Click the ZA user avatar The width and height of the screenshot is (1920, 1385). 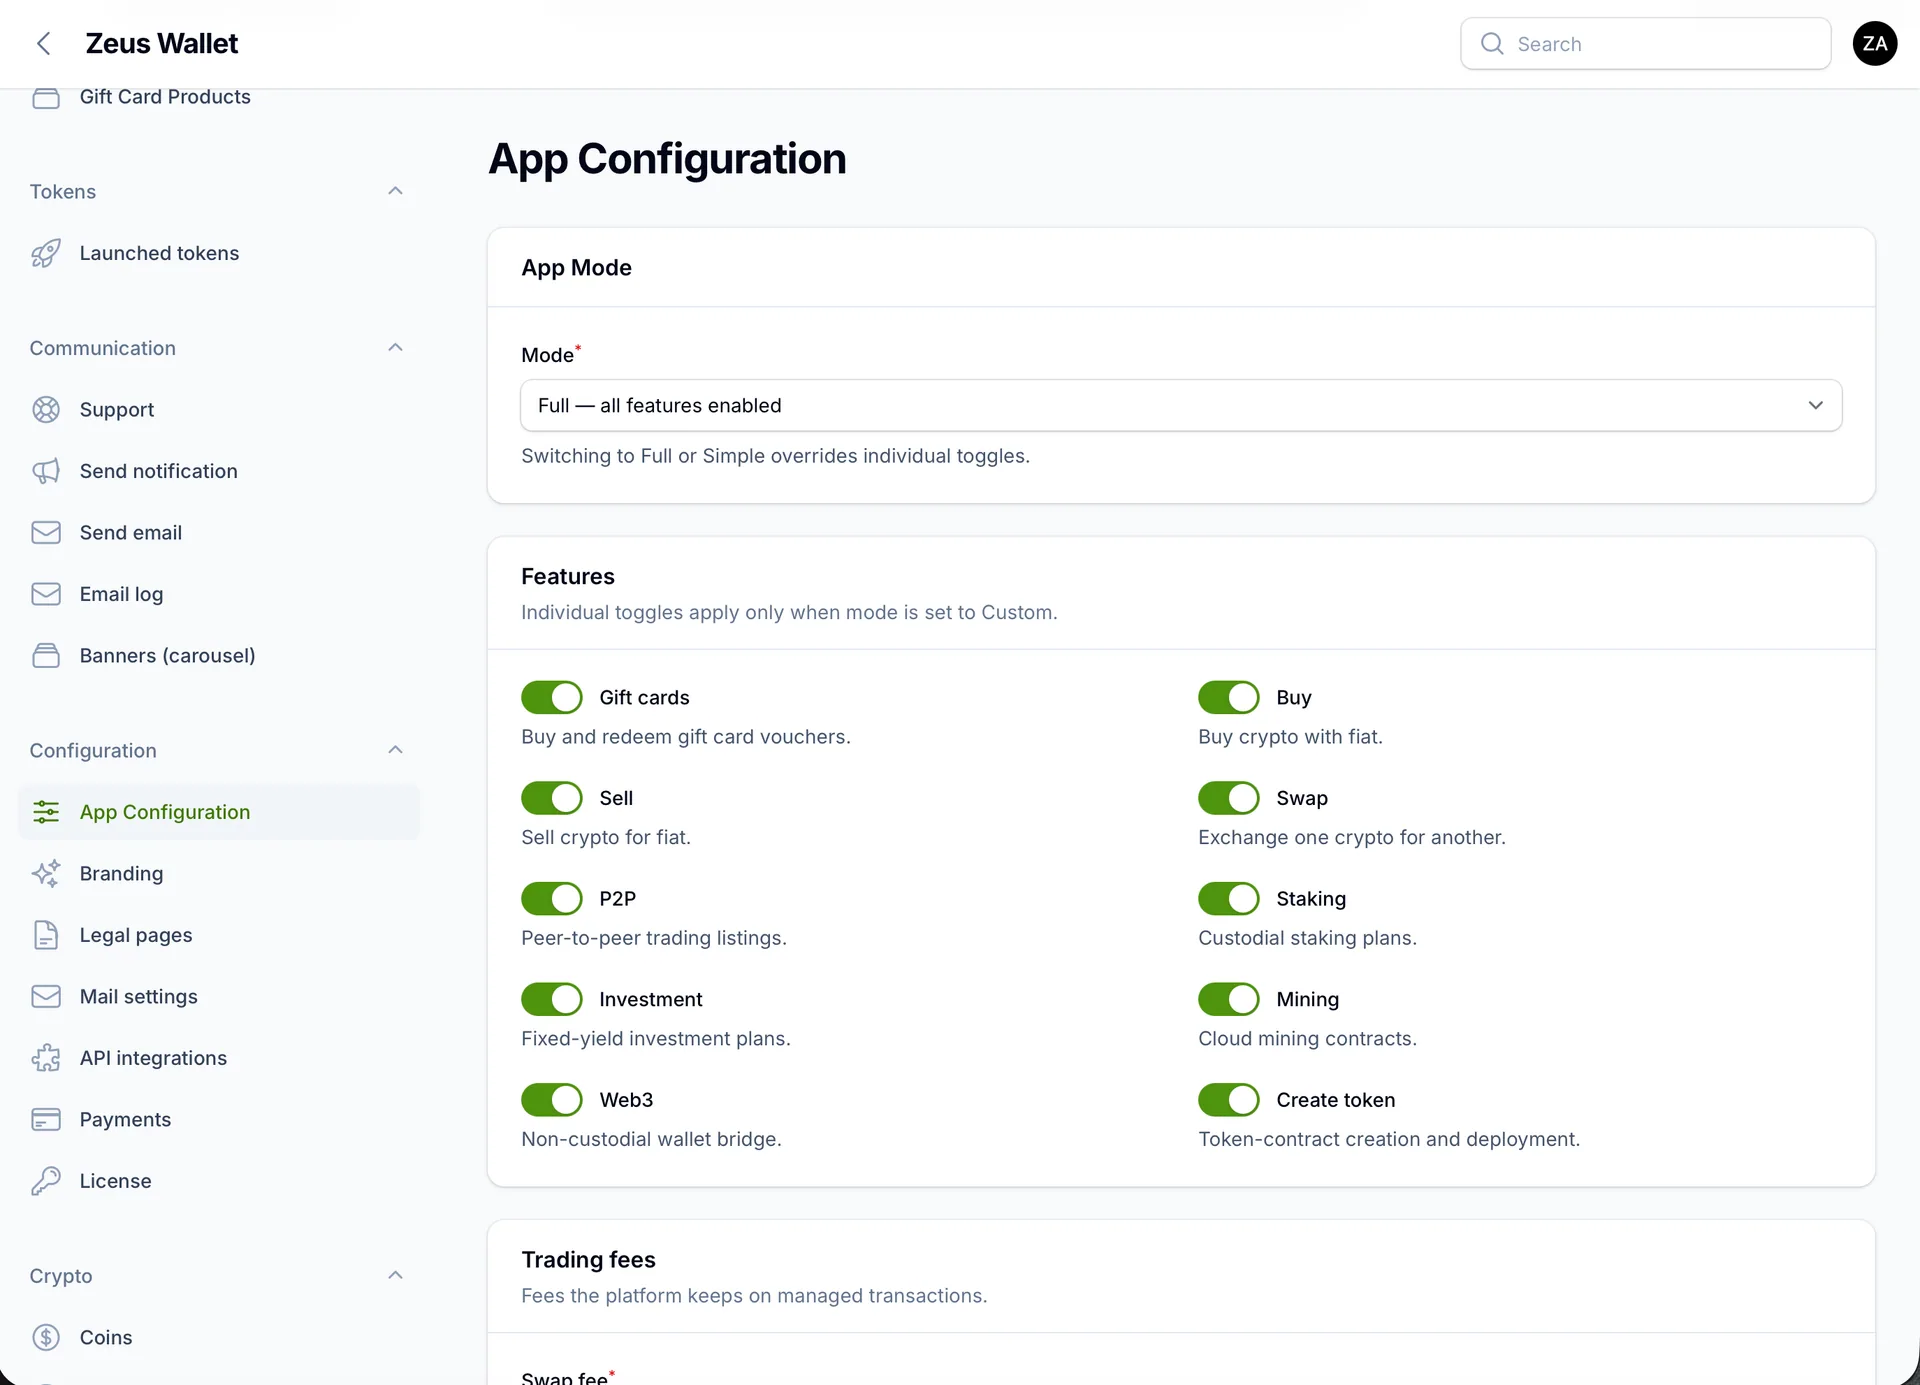click(1875, 44)
